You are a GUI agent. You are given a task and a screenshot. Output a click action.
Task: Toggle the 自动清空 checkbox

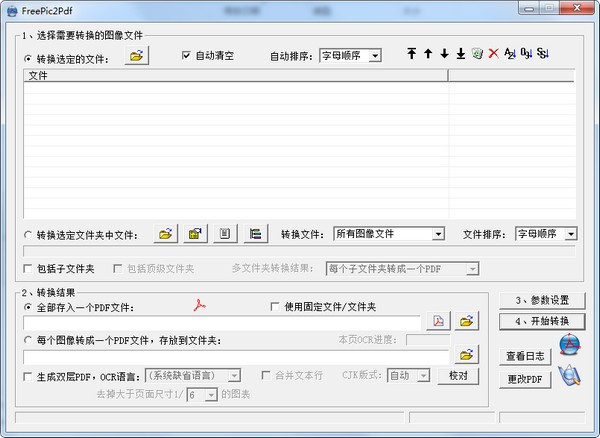(186, 55)
